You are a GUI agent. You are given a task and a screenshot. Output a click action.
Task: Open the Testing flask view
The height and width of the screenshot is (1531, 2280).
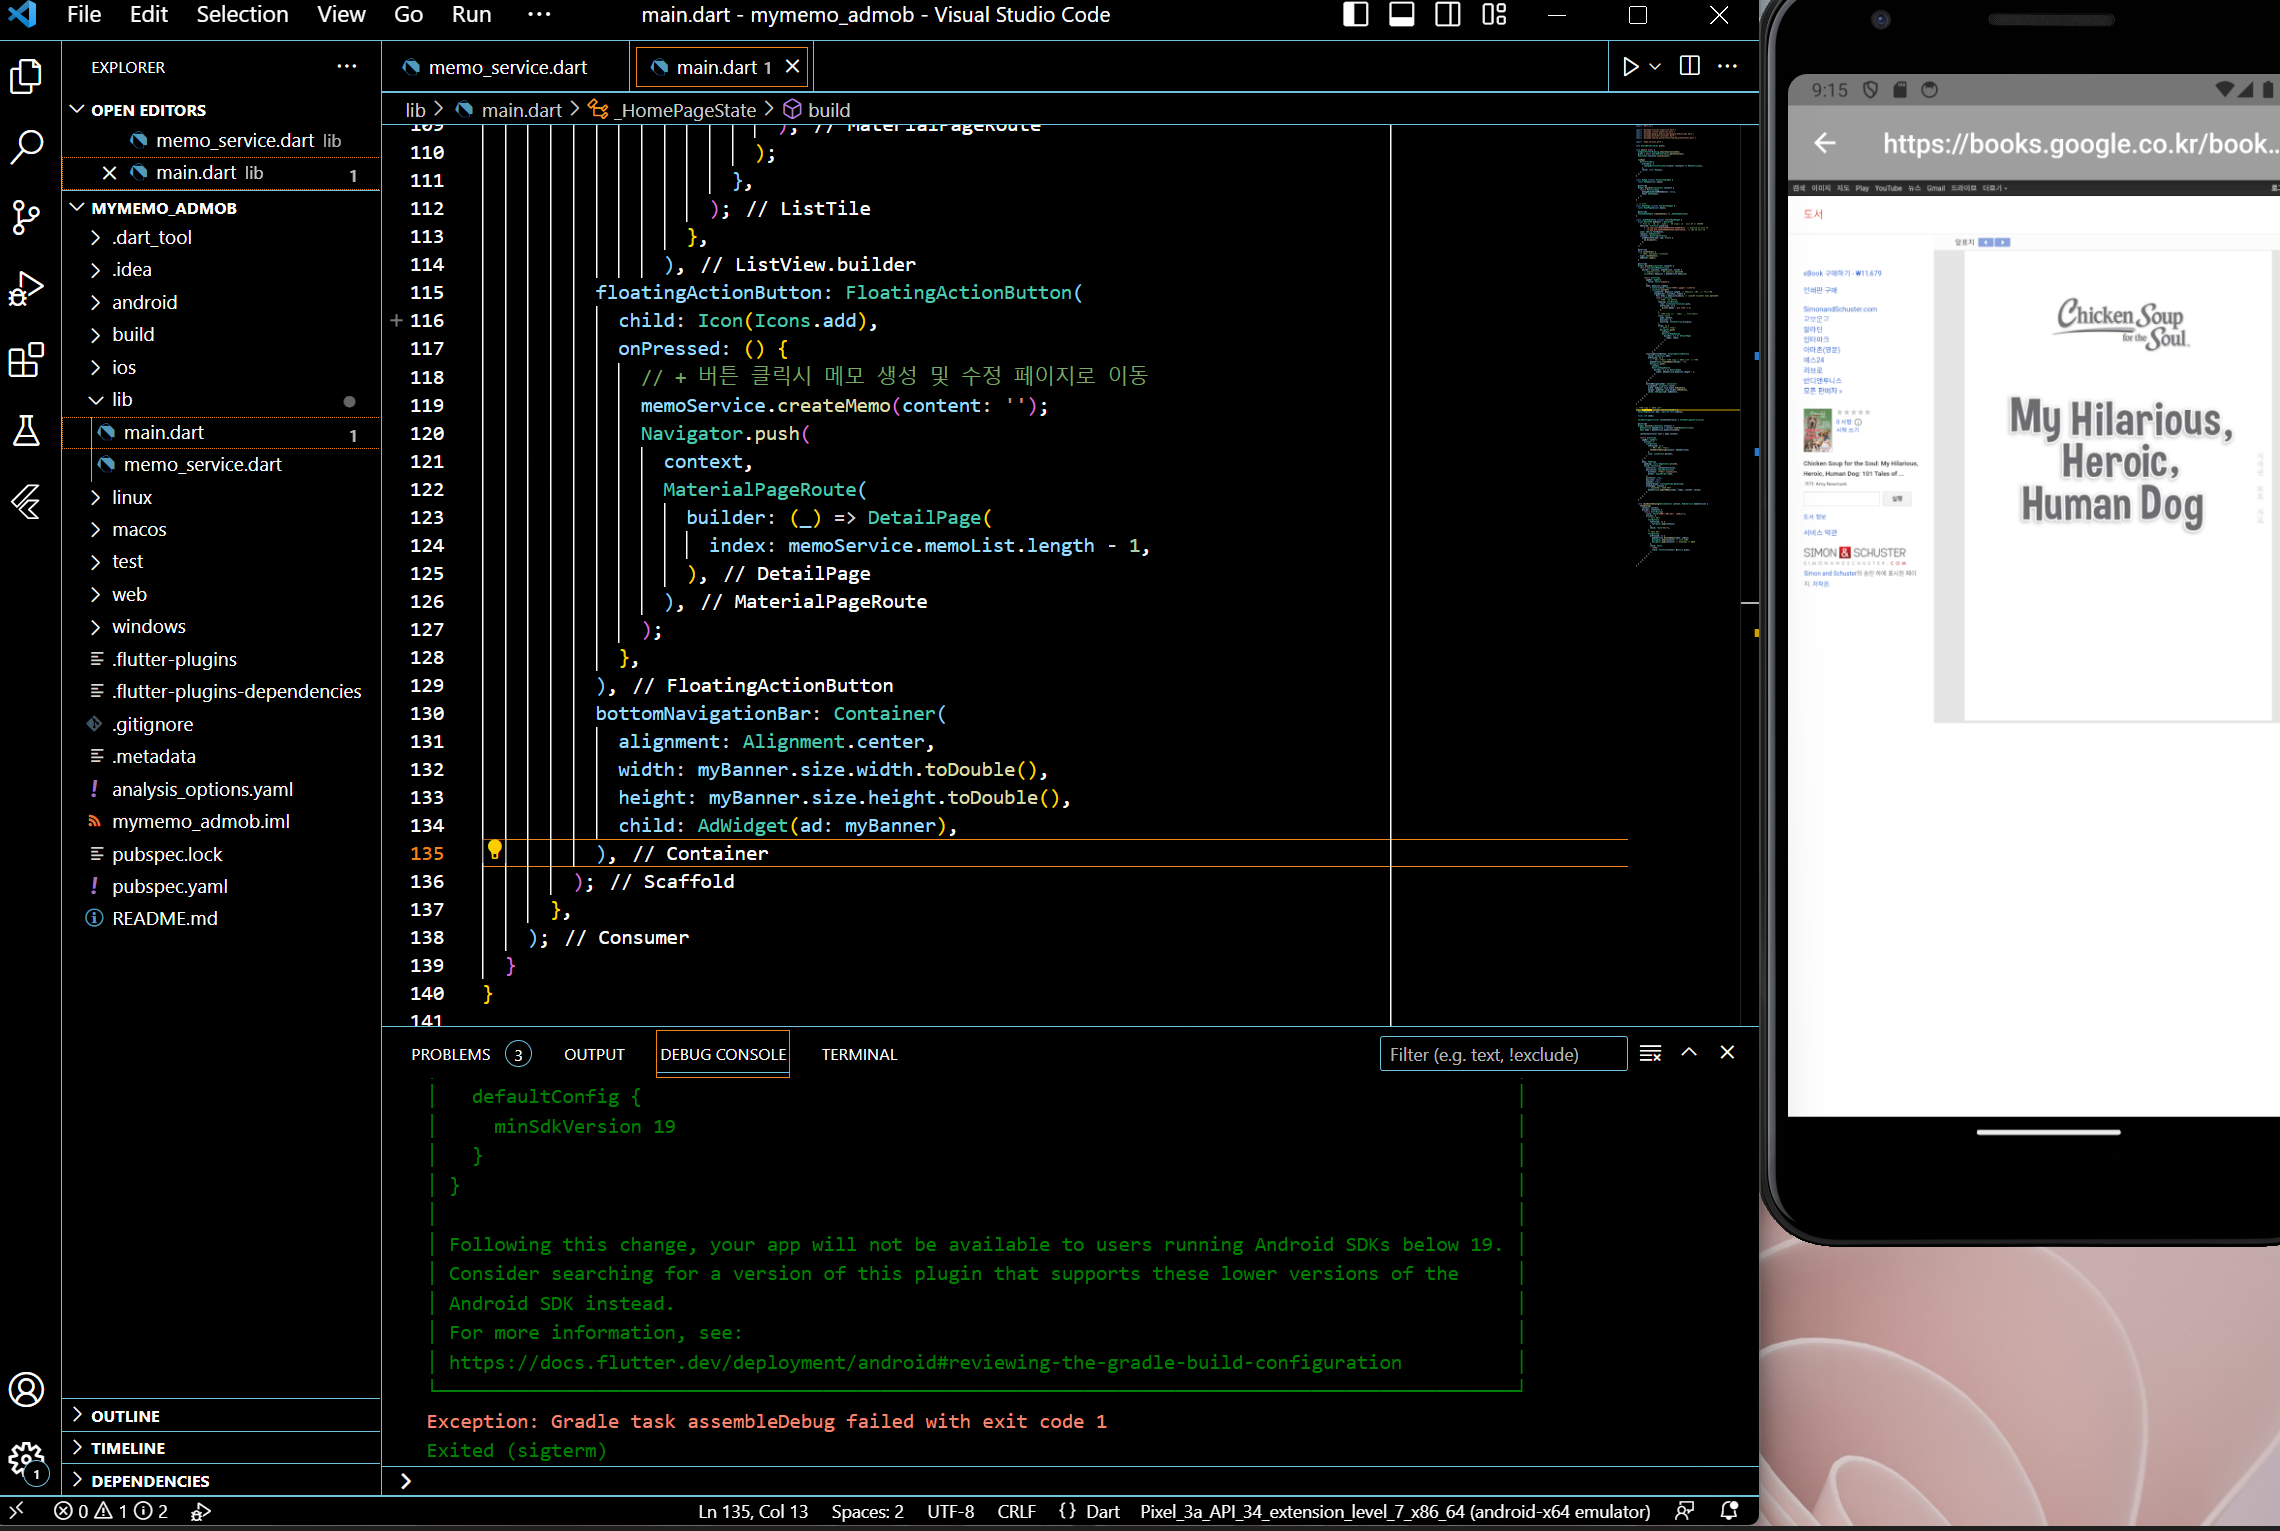tap(26, 430)
